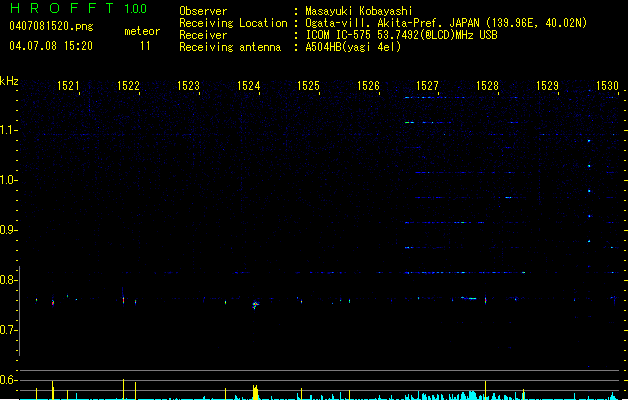629x400 pixels.
Task: Click the 1527 time marker
Action: click(428, 86)
